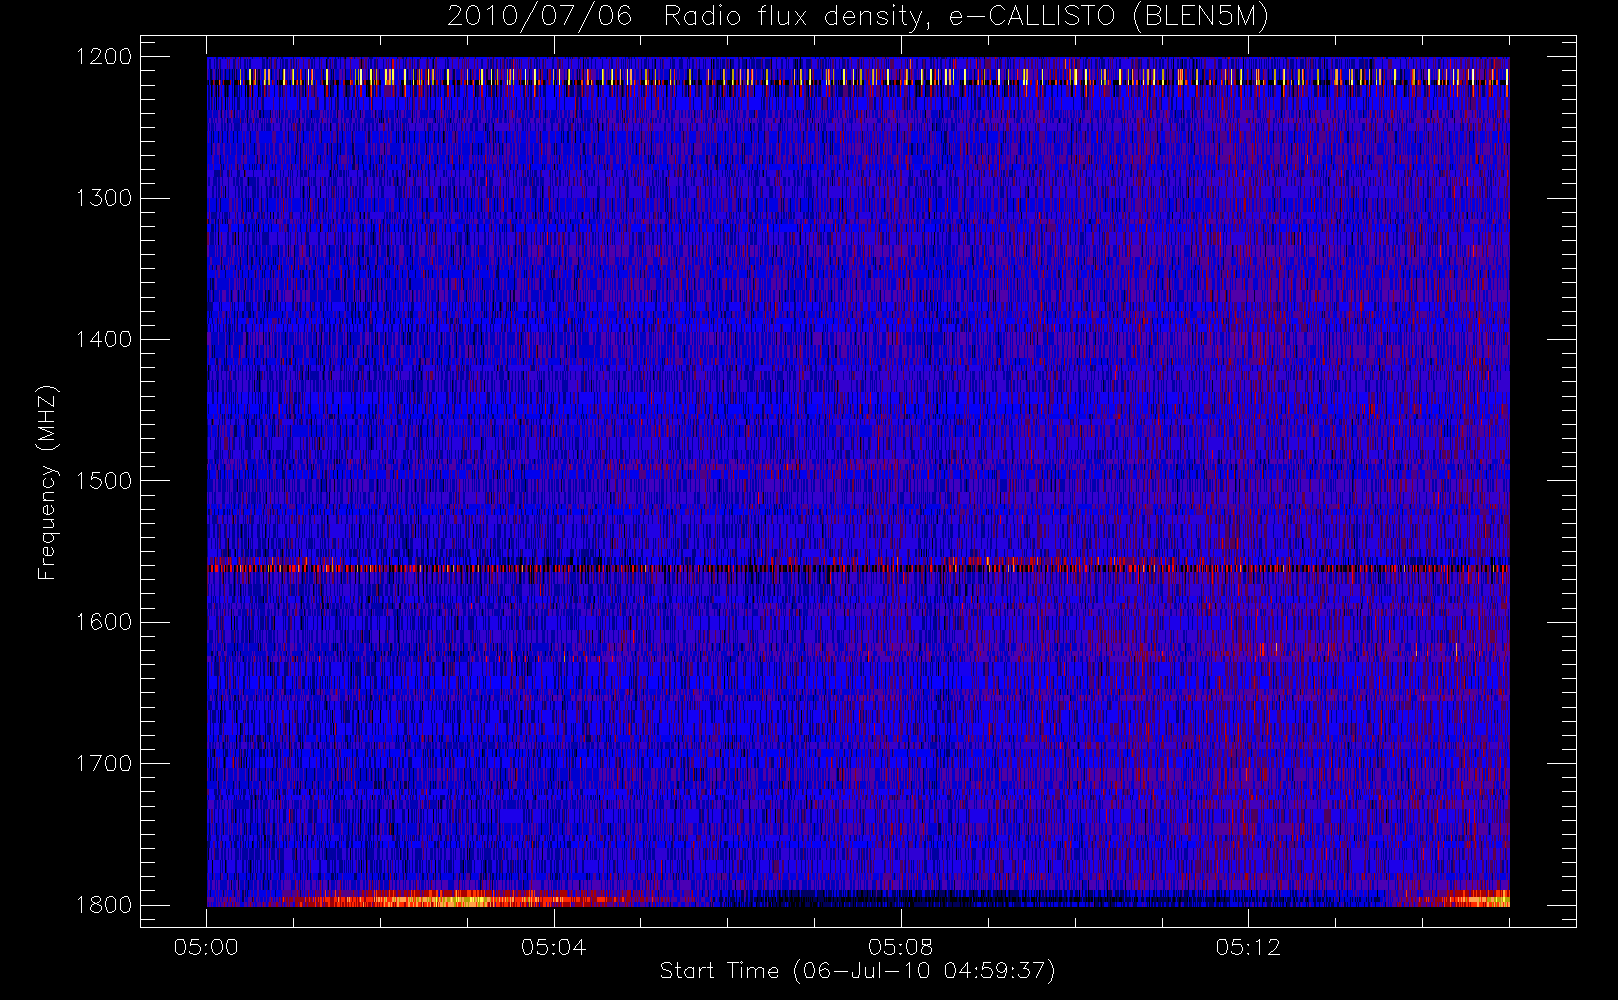1618x1000 pixels.
Task: Select the 1800 frequency tick label
Action: [x=104, y=905]
